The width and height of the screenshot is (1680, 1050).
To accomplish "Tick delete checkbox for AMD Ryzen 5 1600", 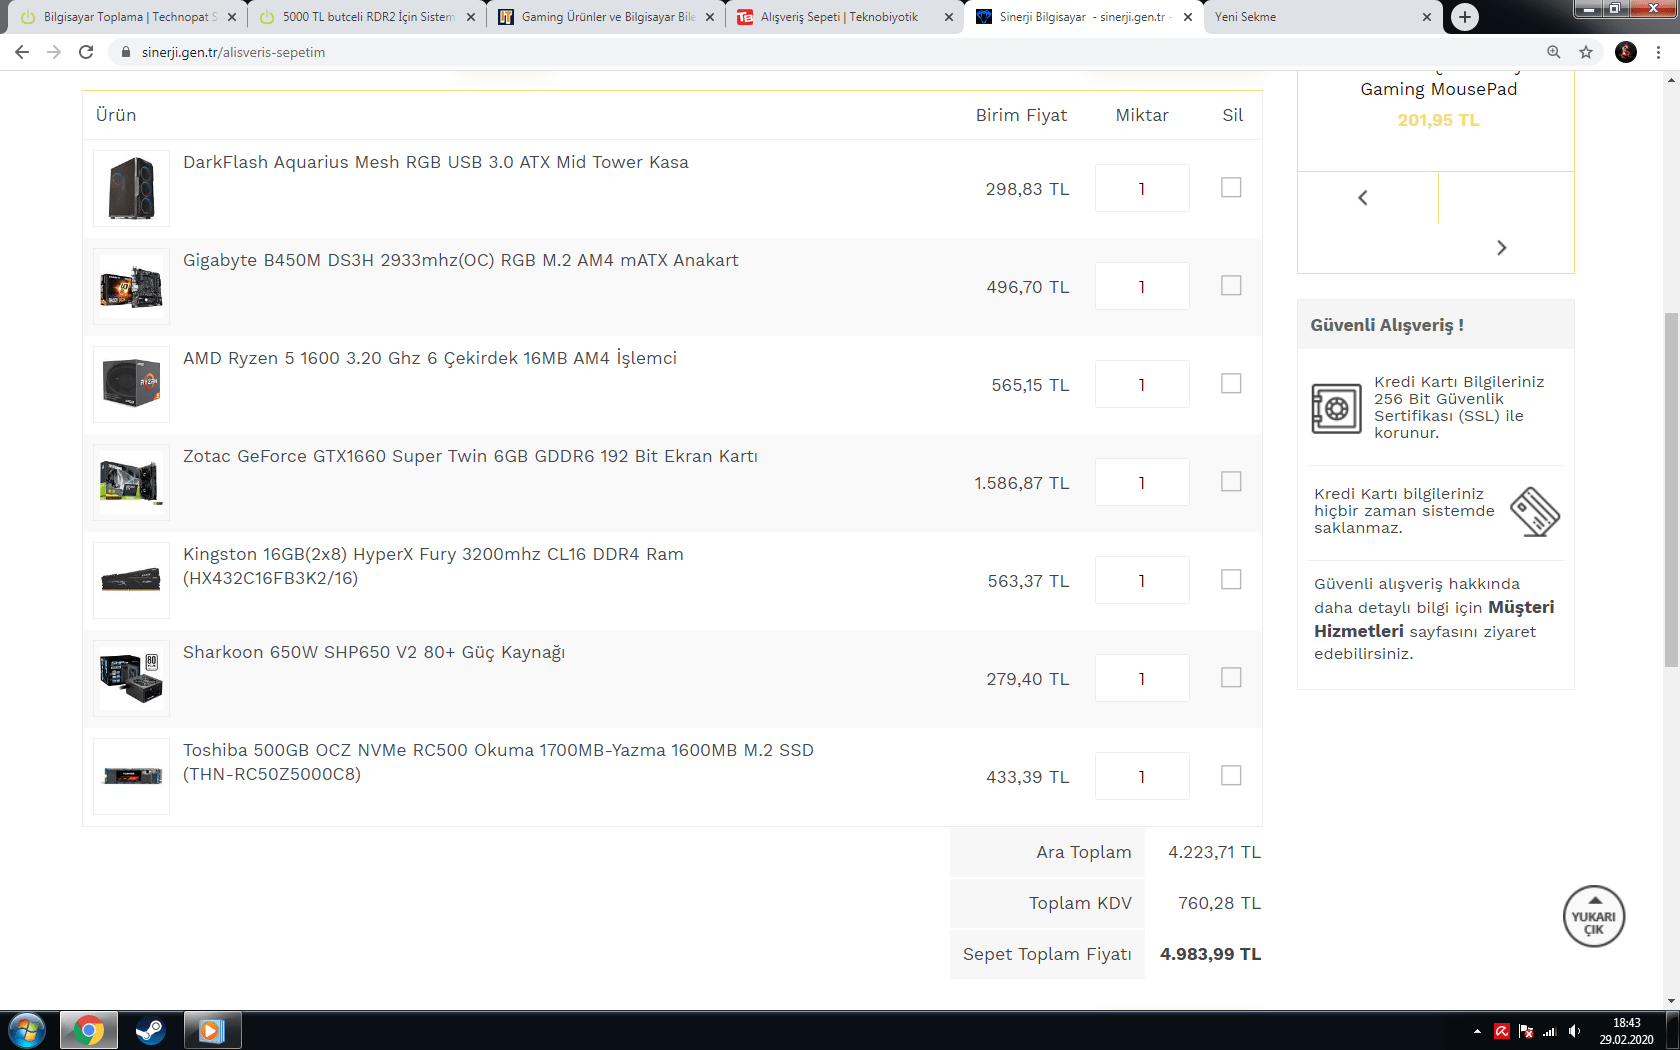I will coord(1231,383).
